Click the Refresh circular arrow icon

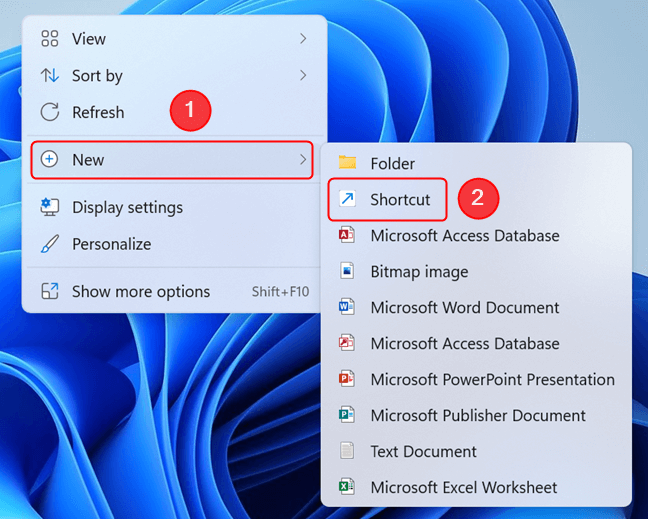tap(50, 112)
